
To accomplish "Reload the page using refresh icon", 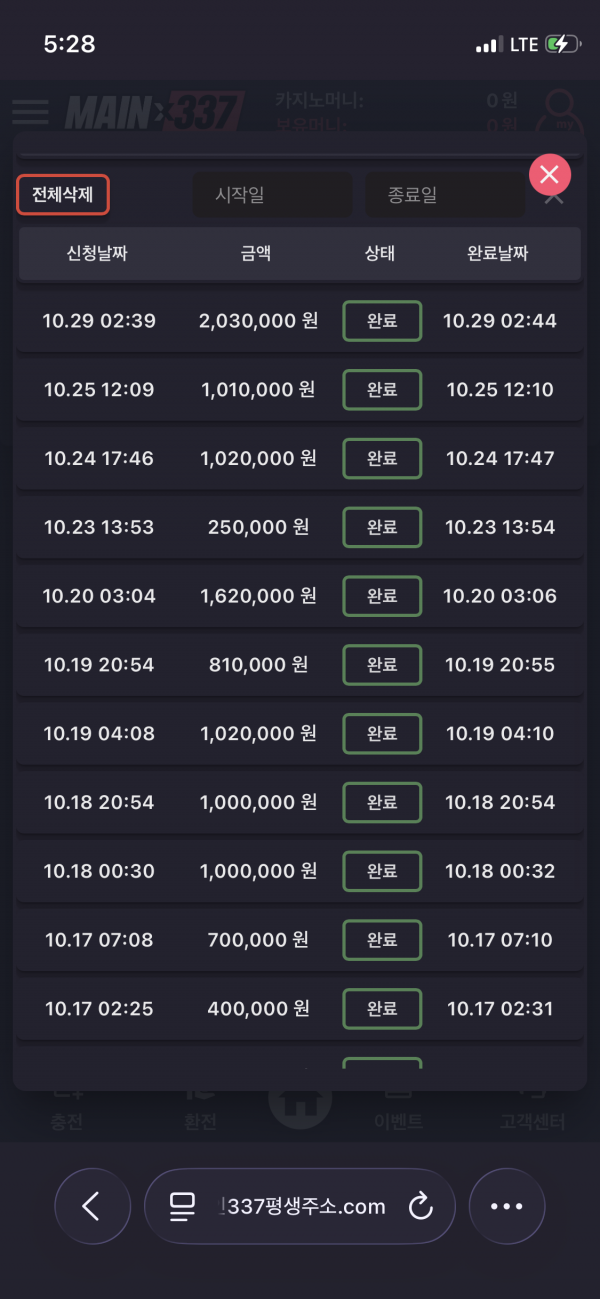I will (421, 1206).
